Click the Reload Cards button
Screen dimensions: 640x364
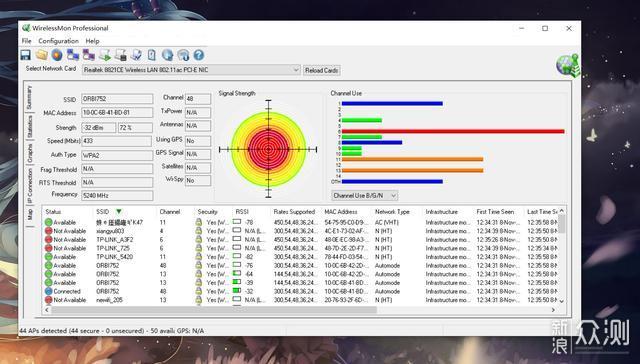[322, 70]
